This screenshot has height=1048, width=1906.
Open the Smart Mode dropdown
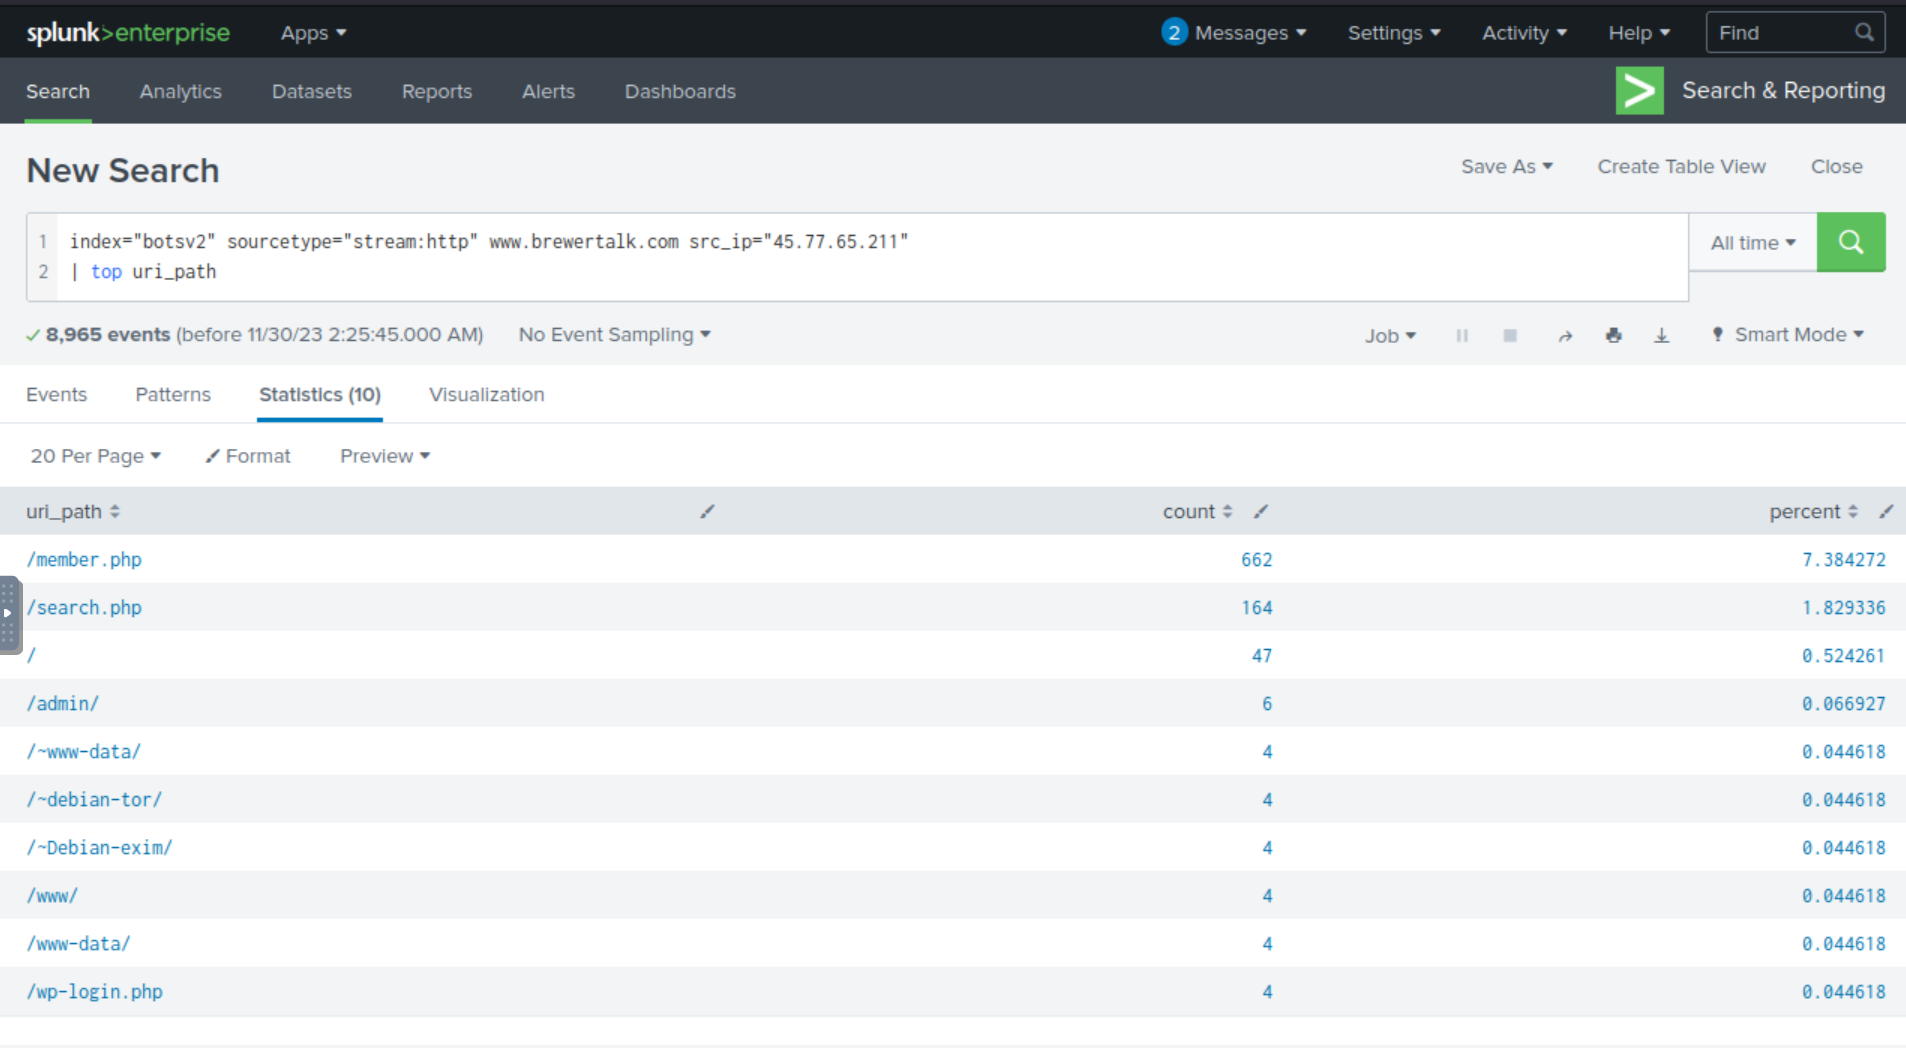pos(1788,335)
